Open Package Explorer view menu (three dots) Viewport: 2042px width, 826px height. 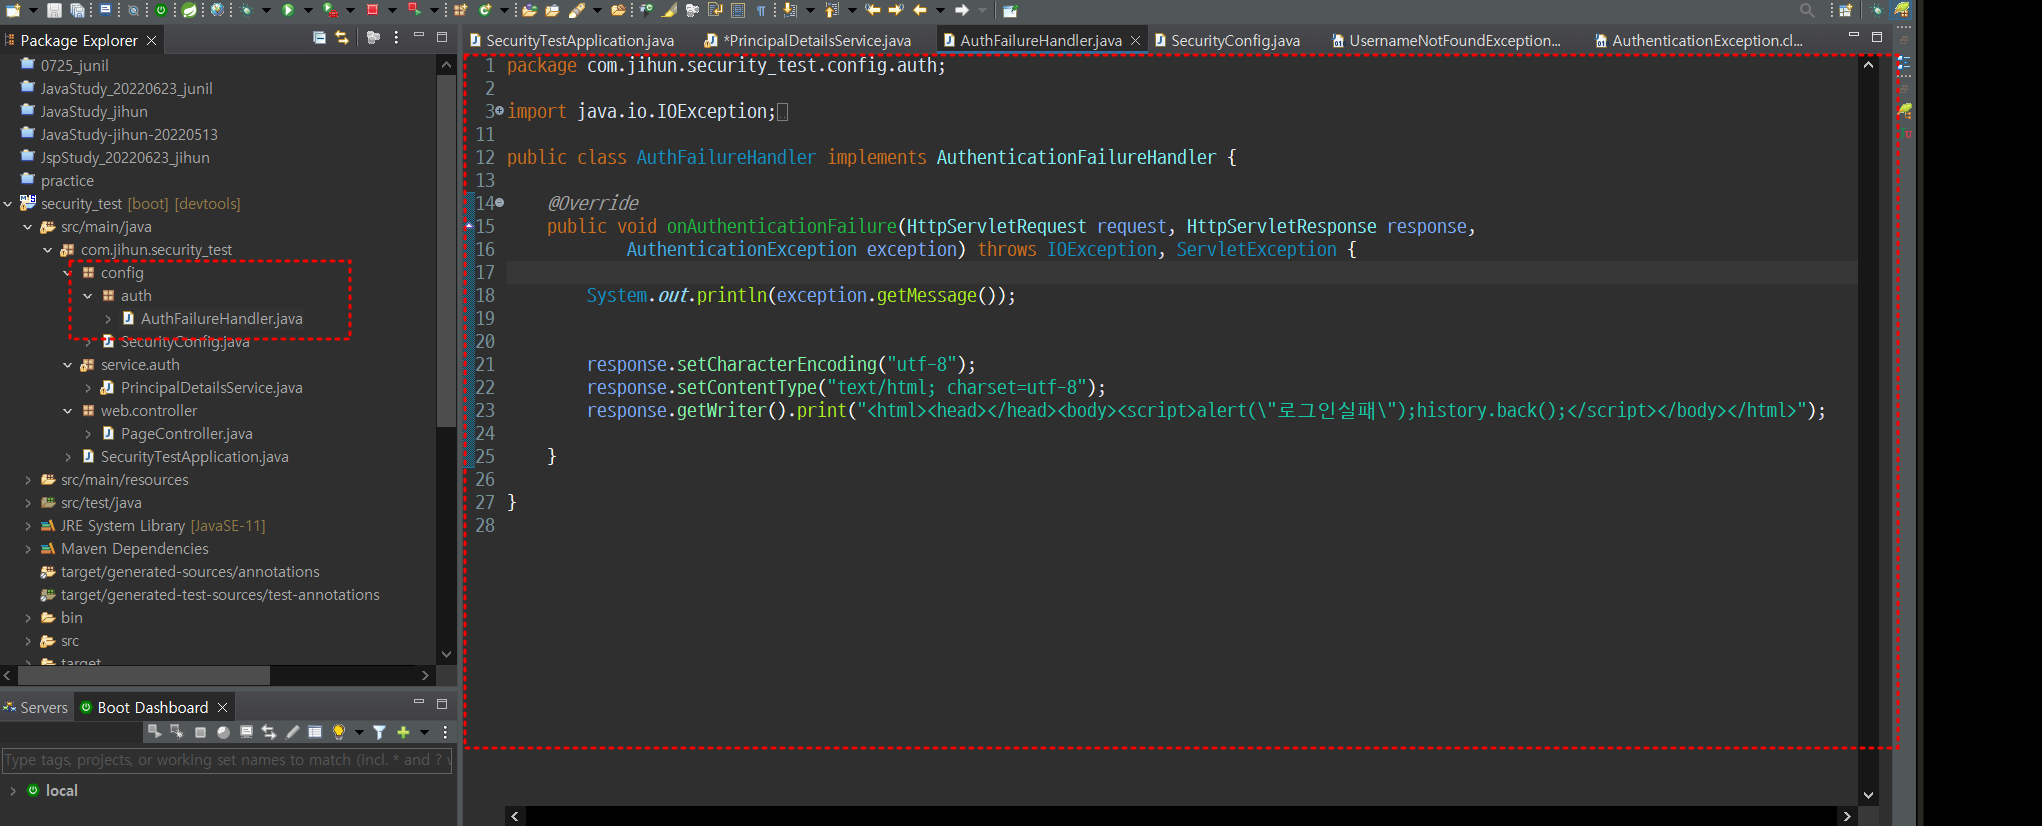click(396, 38)
